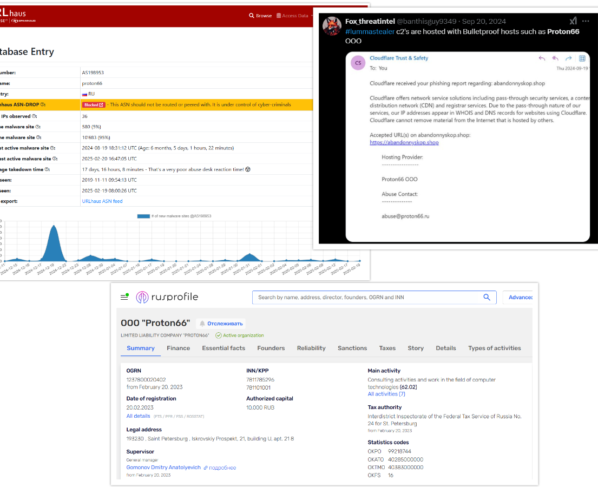Select the Founders tab
This screenshot has width=598, height=487.
[x=271, y=348]
